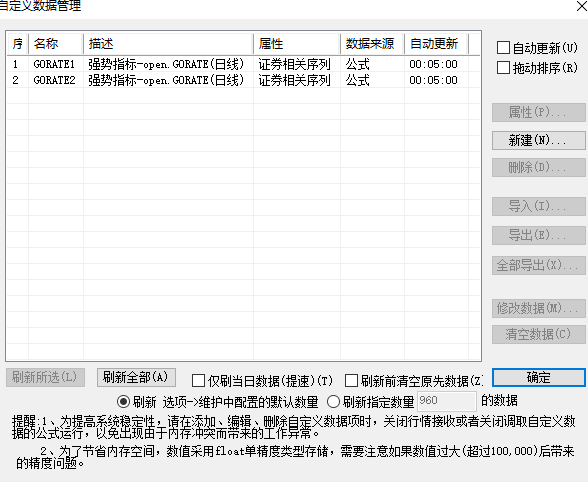The image size is (588, 482).
Task: Click the 刷新所选(L) button
Action: 45,377
